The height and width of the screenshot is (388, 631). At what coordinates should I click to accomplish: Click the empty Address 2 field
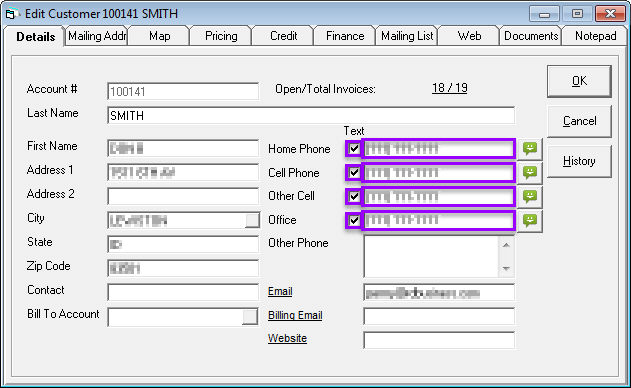coord(183,196)
